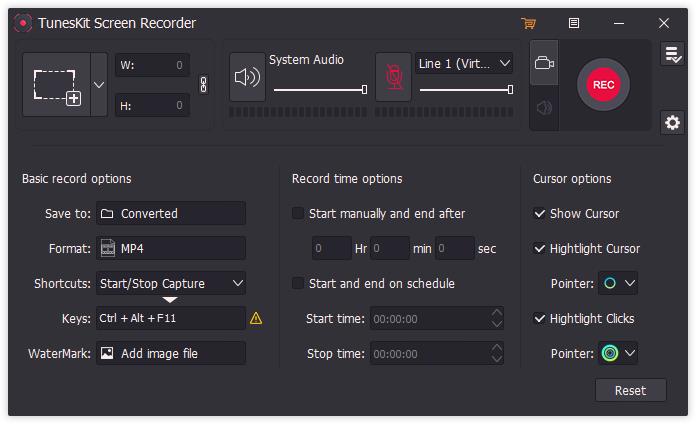Expand the capture area dropdown arrow
Image resolution: width=696 pixels, height=424 pixels.
tap(99, 85)
